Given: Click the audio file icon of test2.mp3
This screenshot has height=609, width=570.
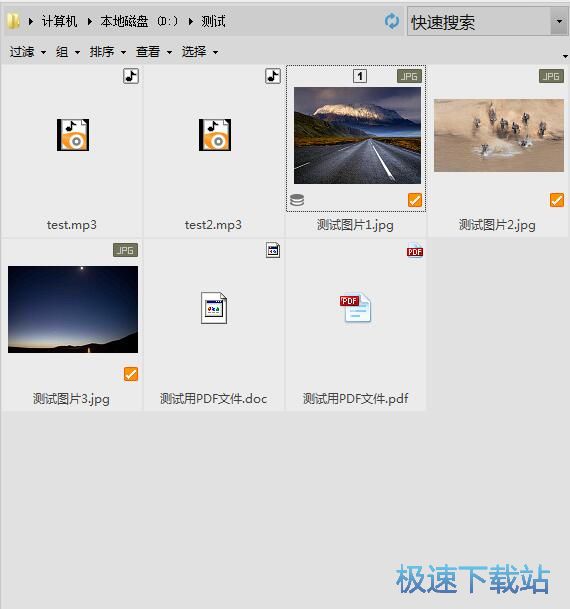Looking at the screenshot, I should (215, 135).
